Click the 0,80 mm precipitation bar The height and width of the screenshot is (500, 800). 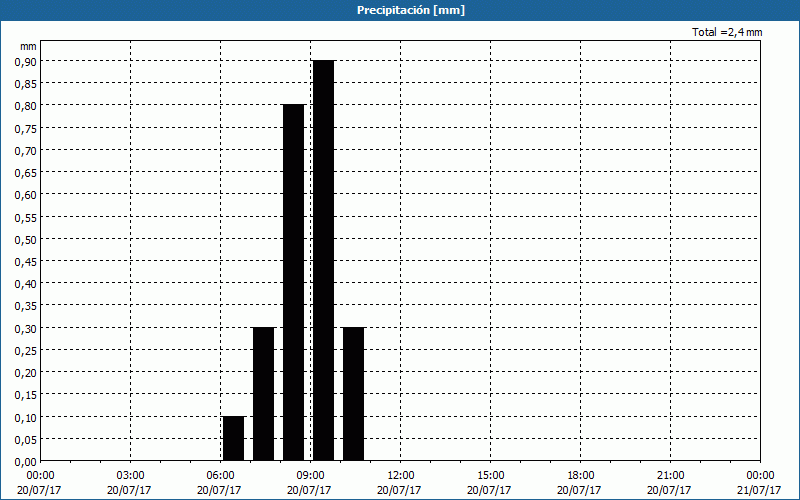294,283
